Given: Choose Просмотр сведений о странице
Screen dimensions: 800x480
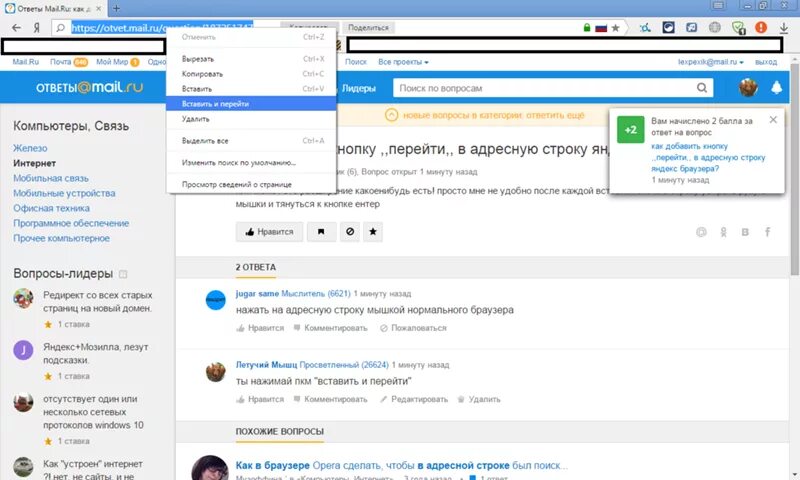Looking at the screenshot, I should click(x=251, y=184).
